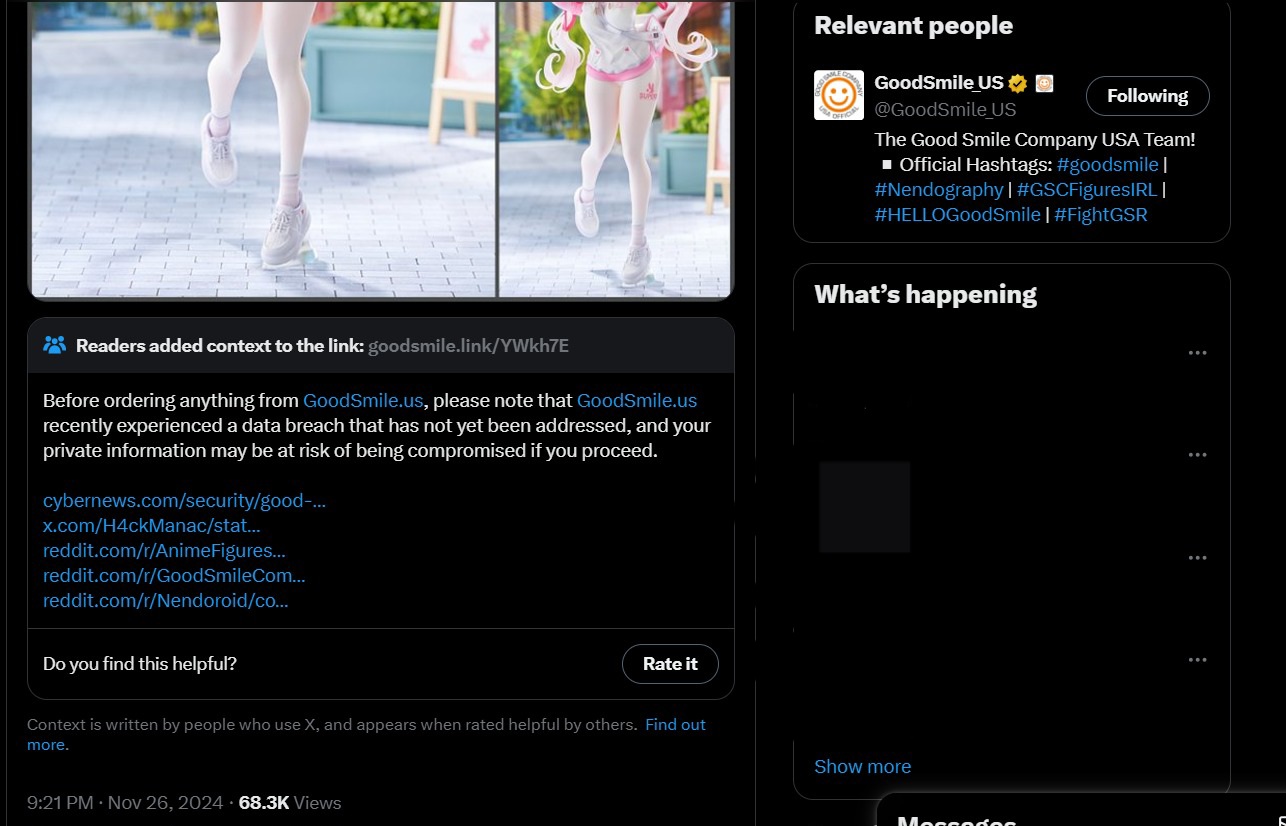Open the cybernews.com security article link
The width and height of the screenshot is (1286, 826).
tap(184, 501)
